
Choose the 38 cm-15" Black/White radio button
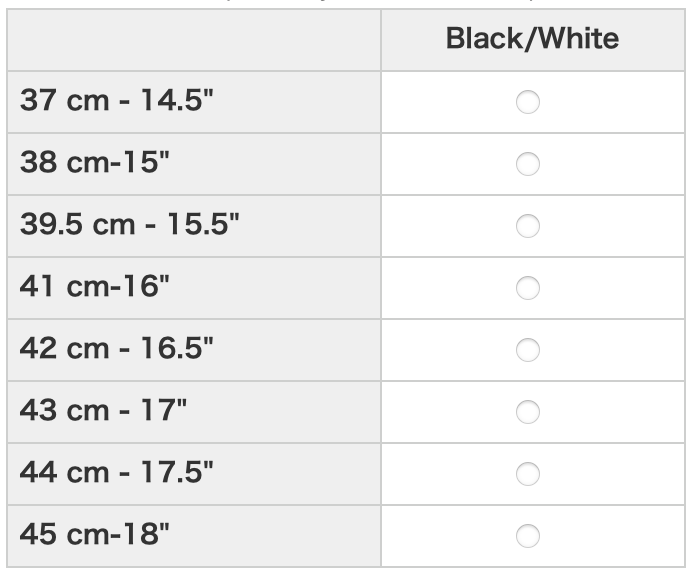point(528,164)
